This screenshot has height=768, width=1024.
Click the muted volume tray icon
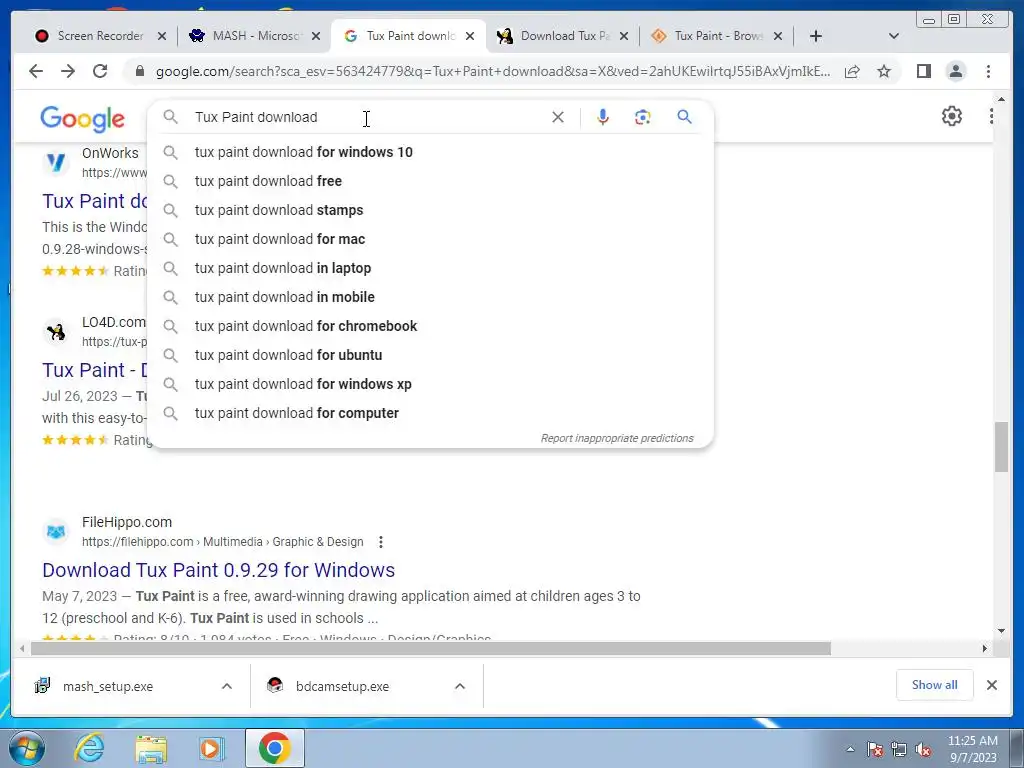coord(923,749)
